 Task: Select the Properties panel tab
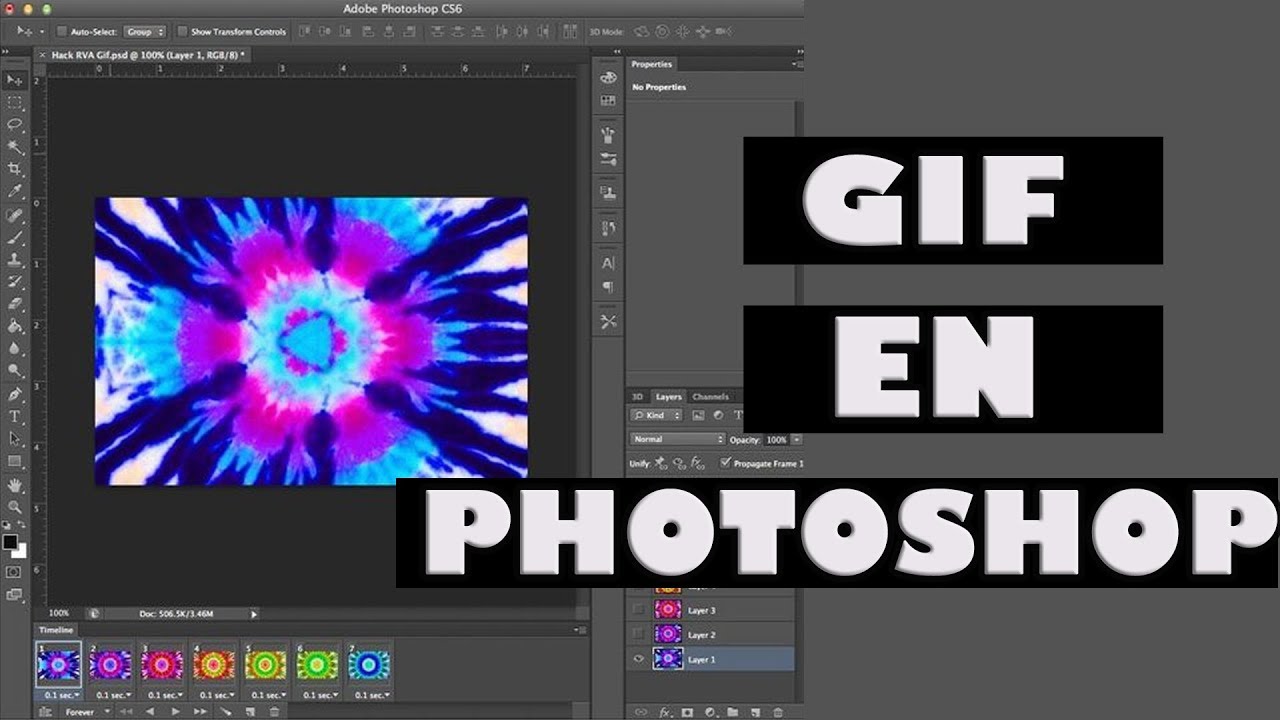tap(652, 64)
